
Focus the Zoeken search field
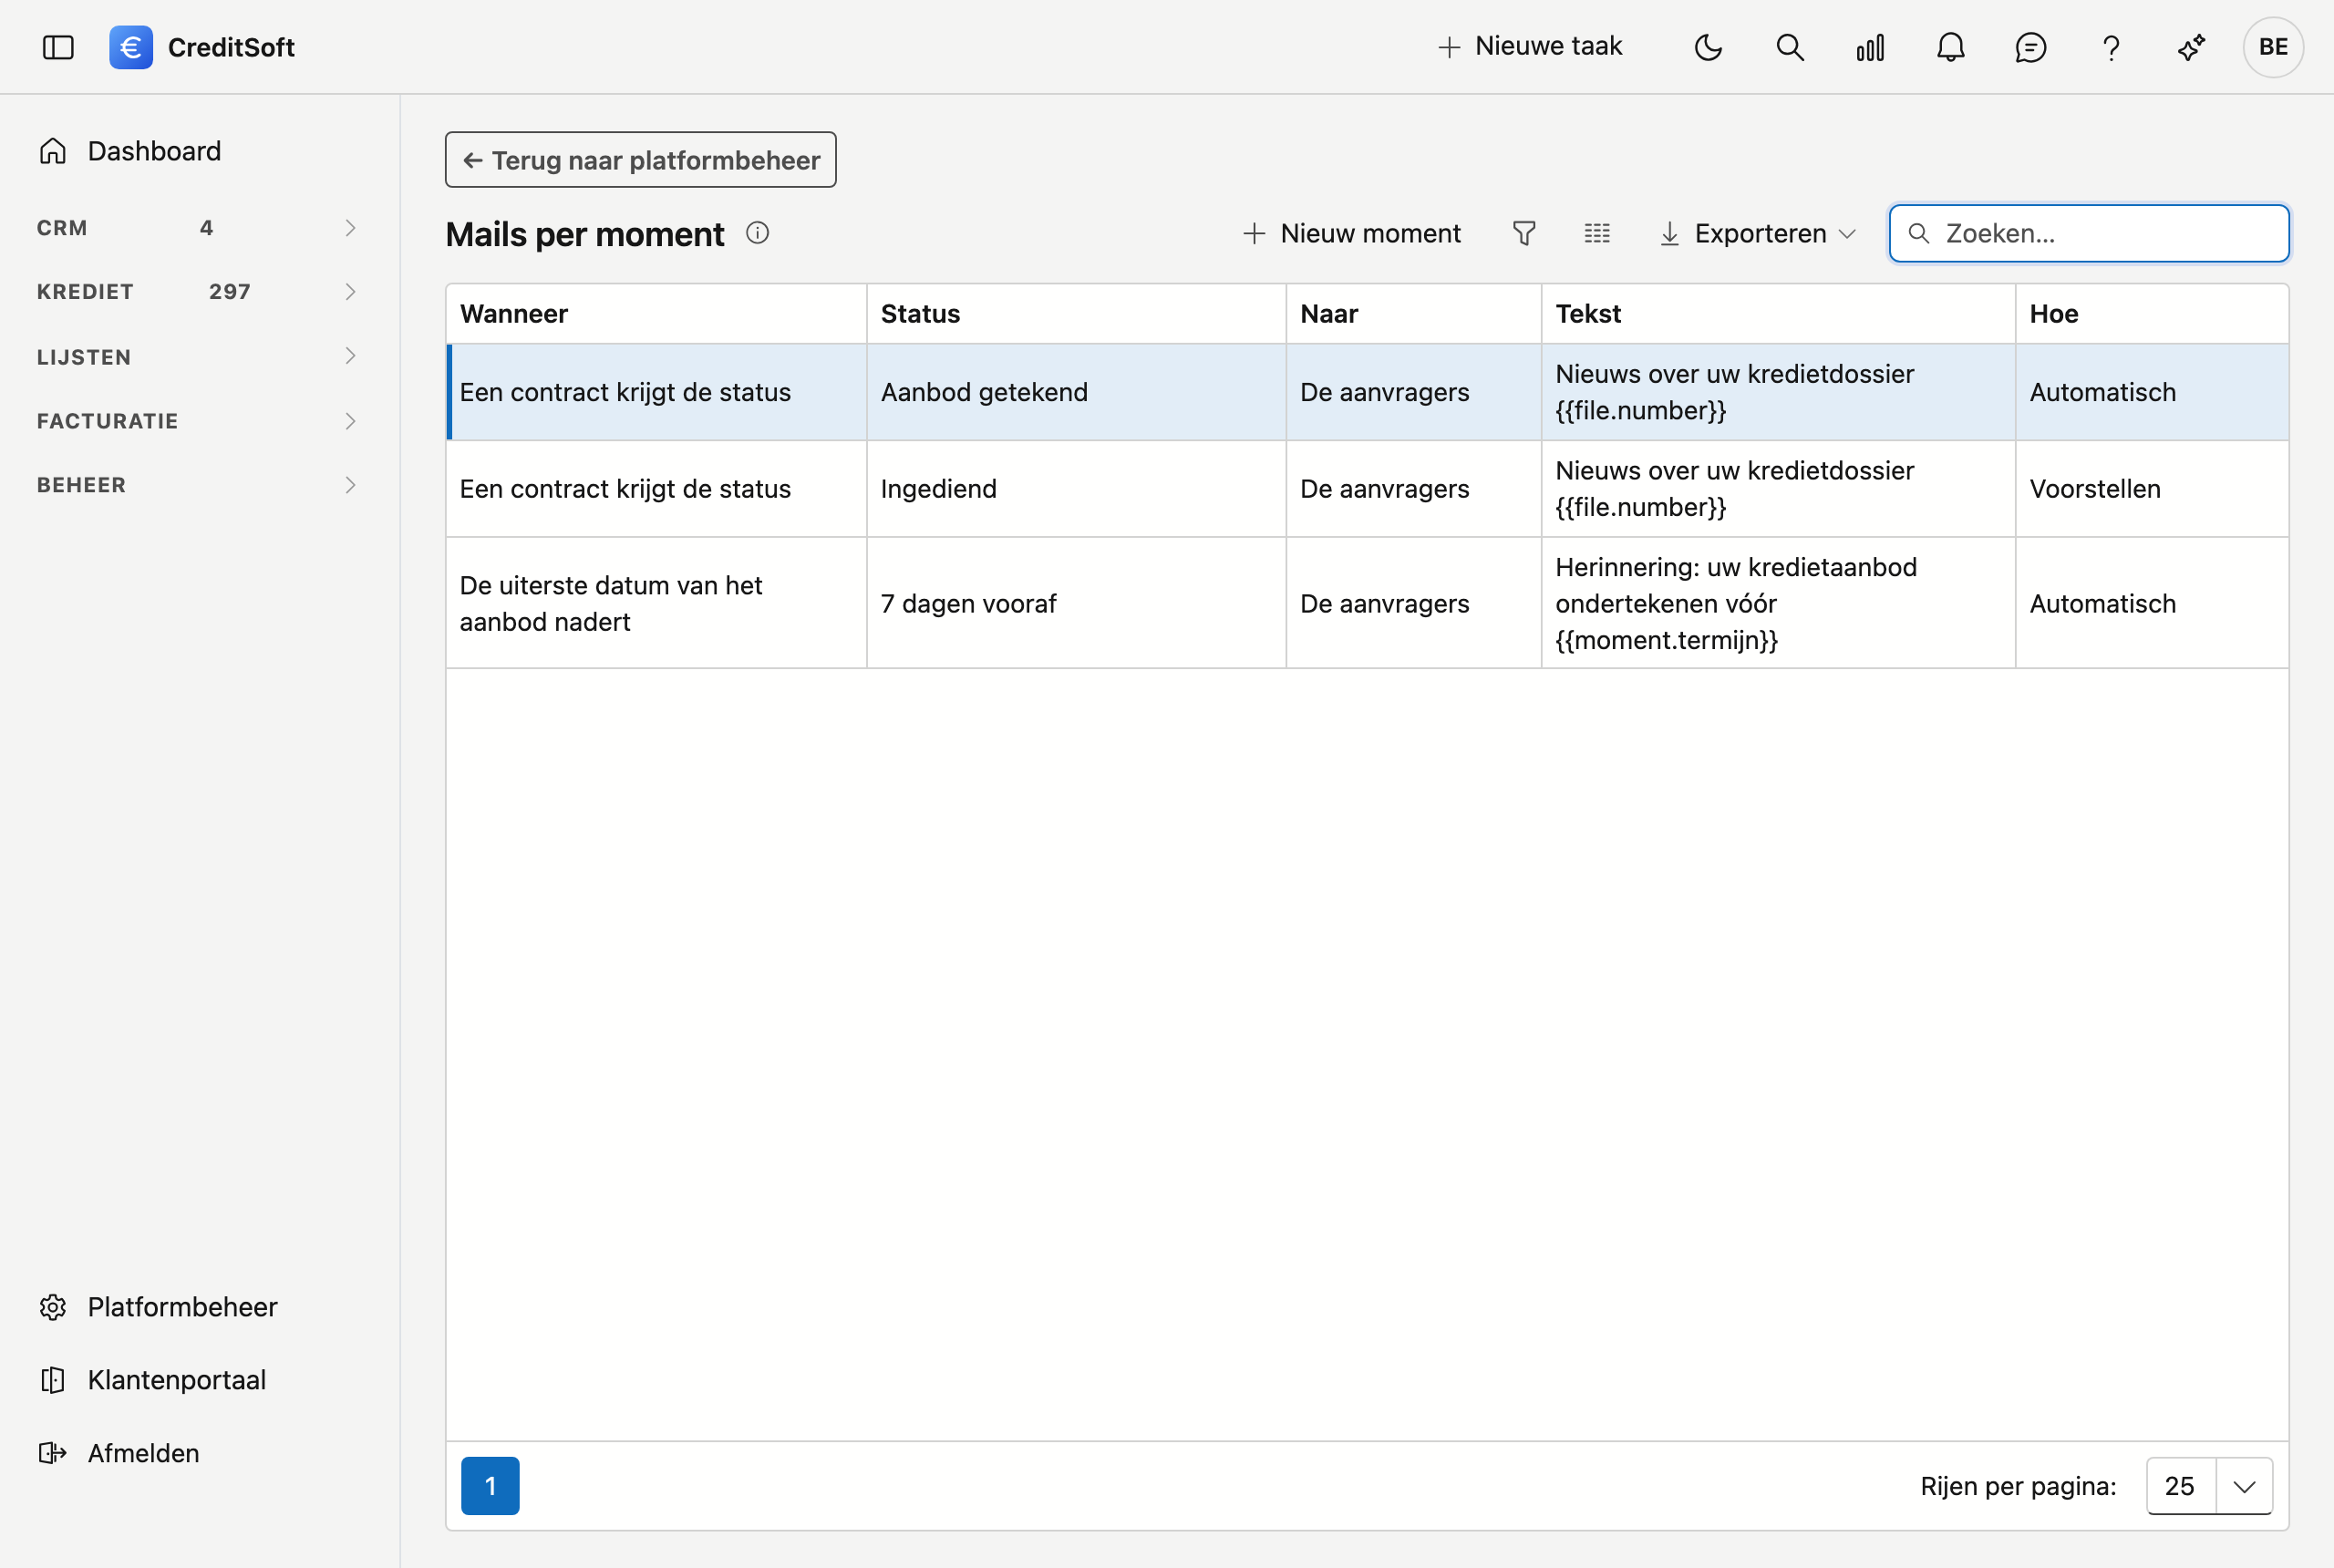[x=2089, y=233]
